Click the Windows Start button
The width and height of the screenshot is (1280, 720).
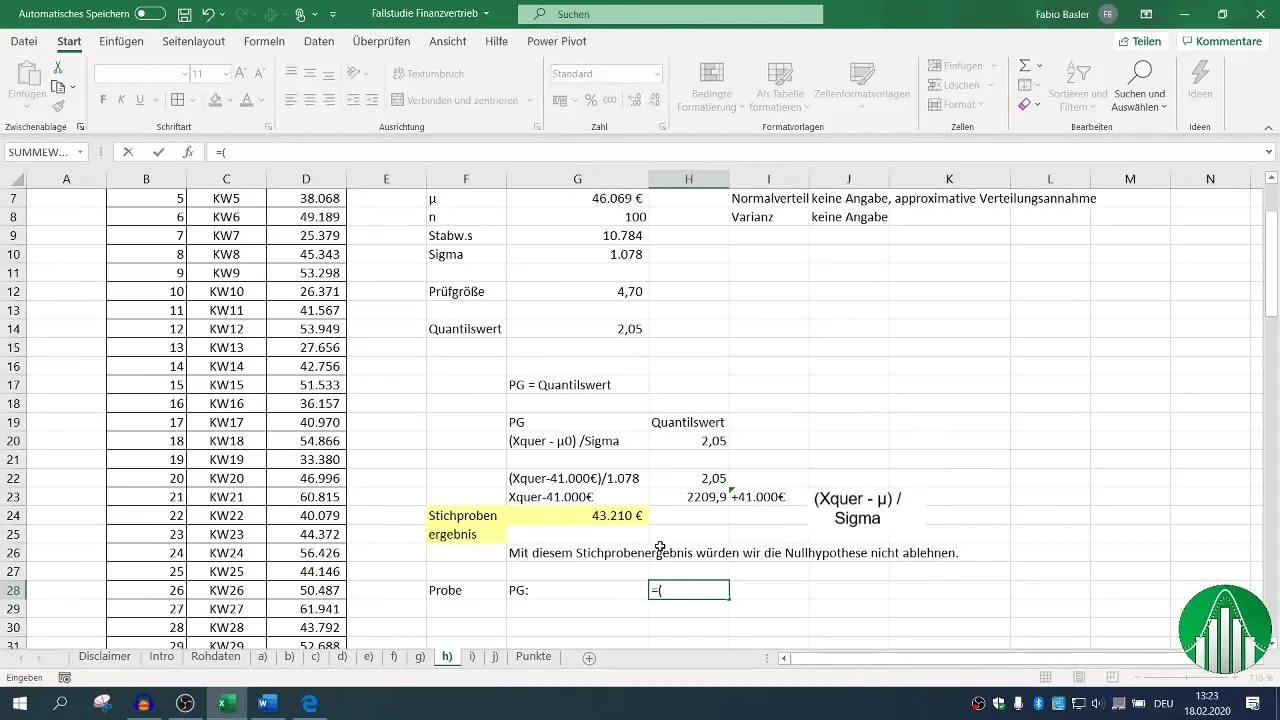point(19,703)
